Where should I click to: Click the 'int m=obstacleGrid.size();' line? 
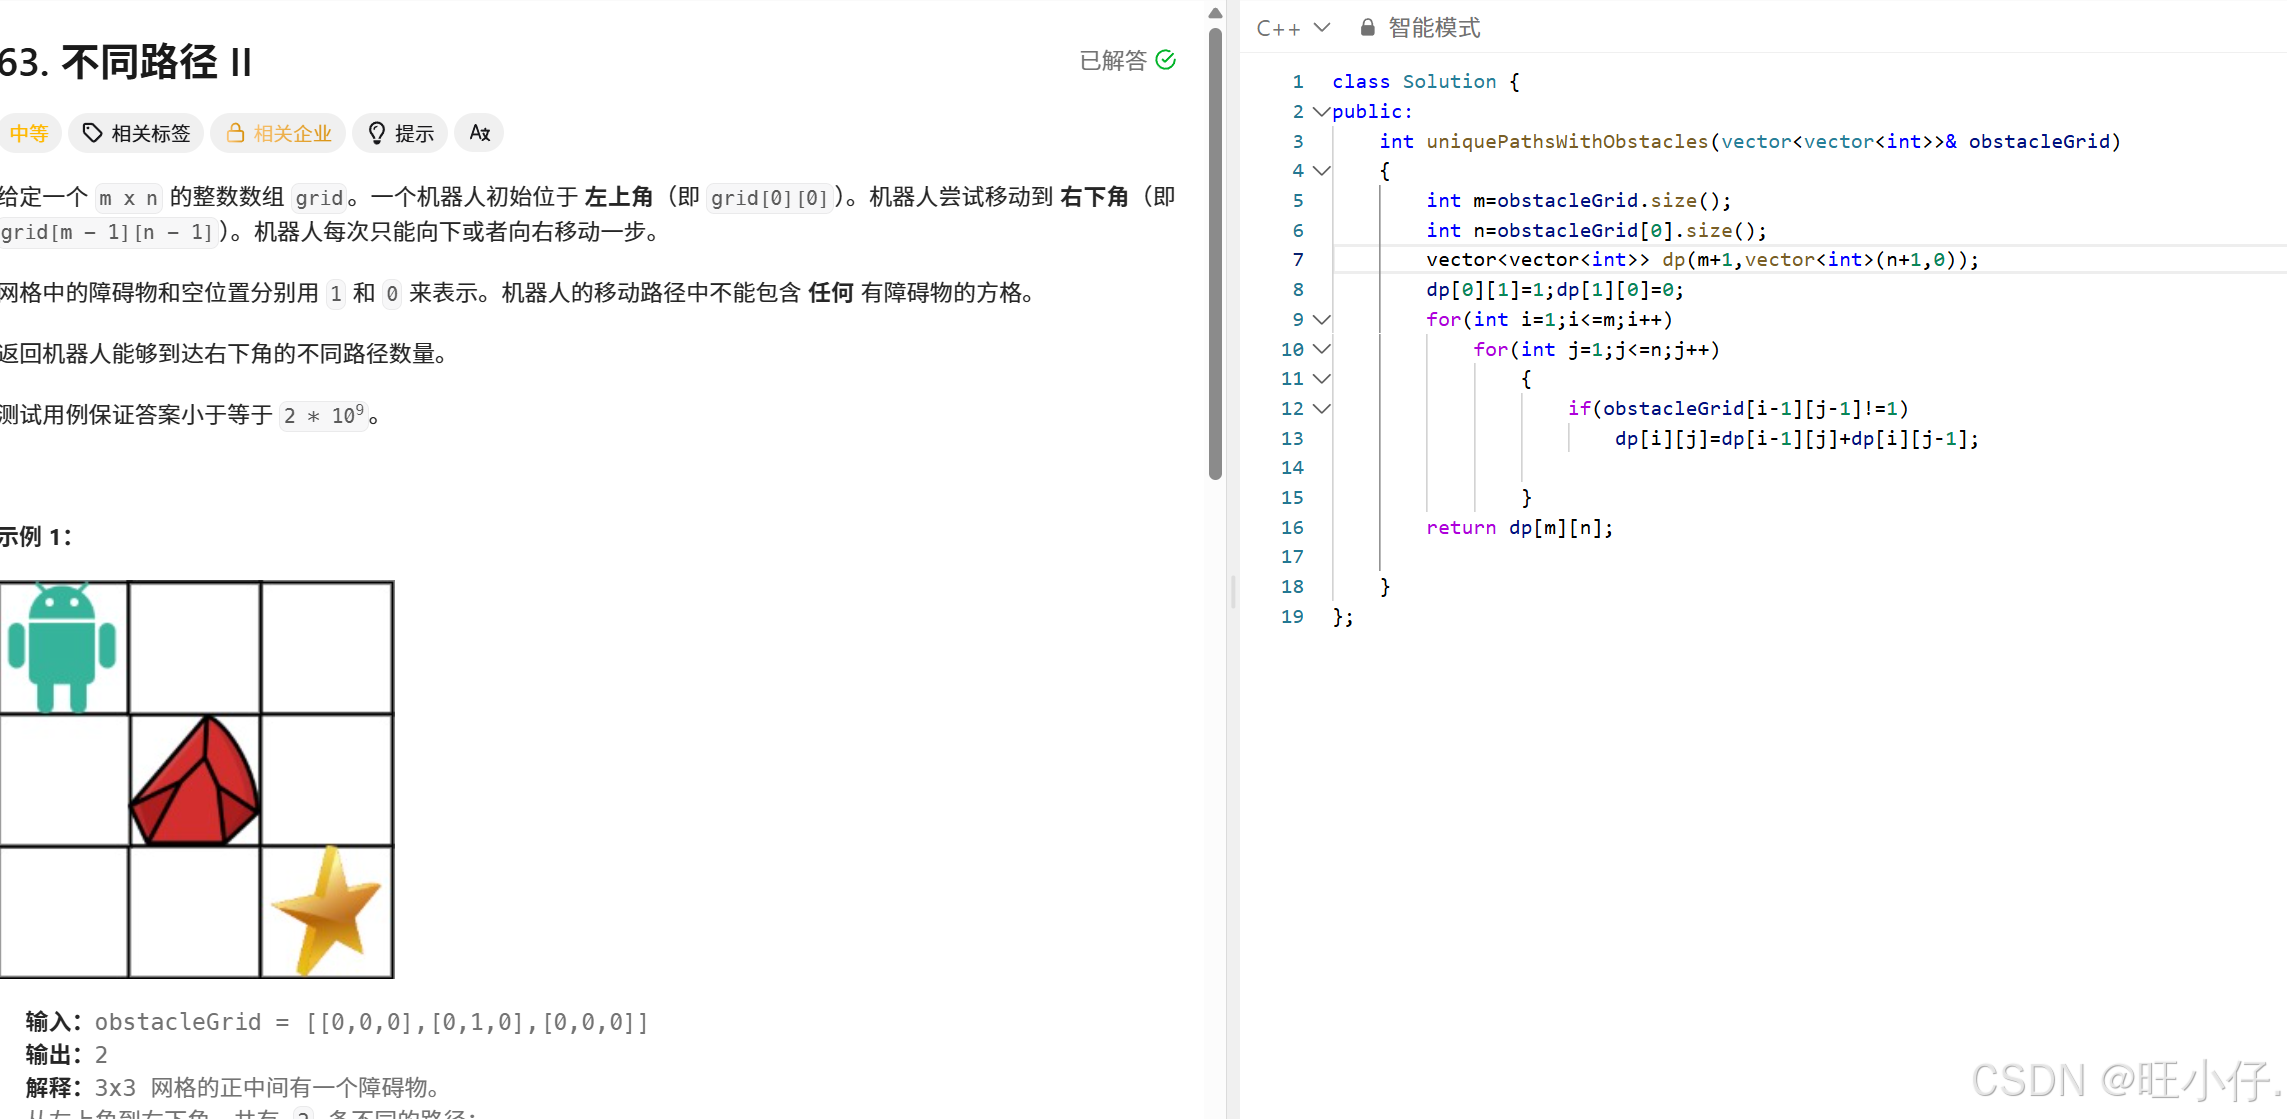[x=1578, y=201]
